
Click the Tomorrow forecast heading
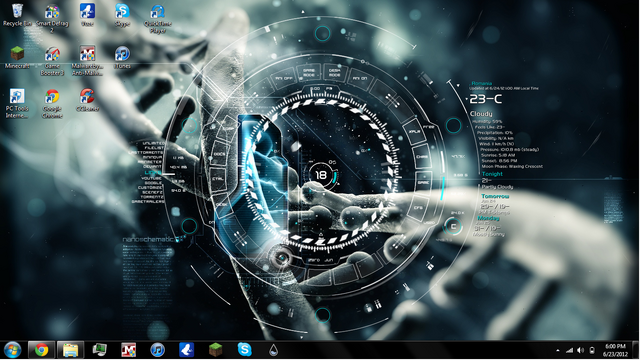495,196
